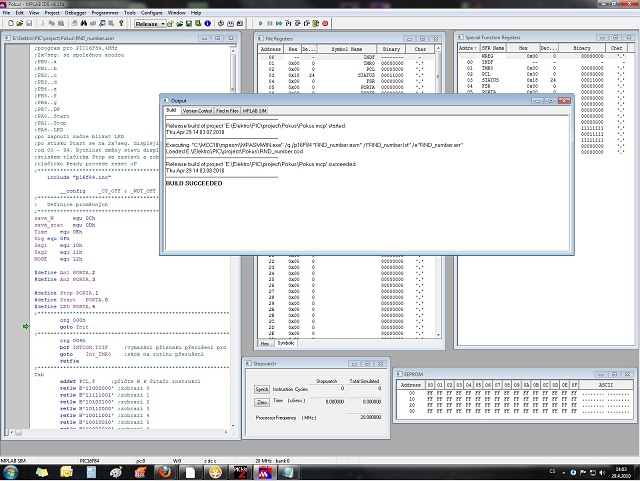The height and width of the screenshot is (481, 640).
Task: Open Firefox from the taskbar
Action: tap(164, 472)
